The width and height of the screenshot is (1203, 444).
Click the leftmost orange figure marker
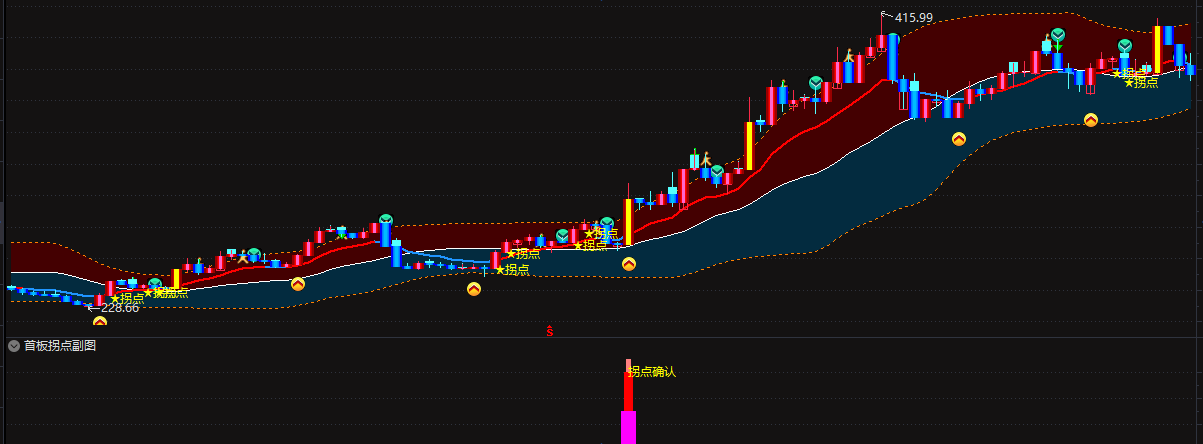(241, 256)
